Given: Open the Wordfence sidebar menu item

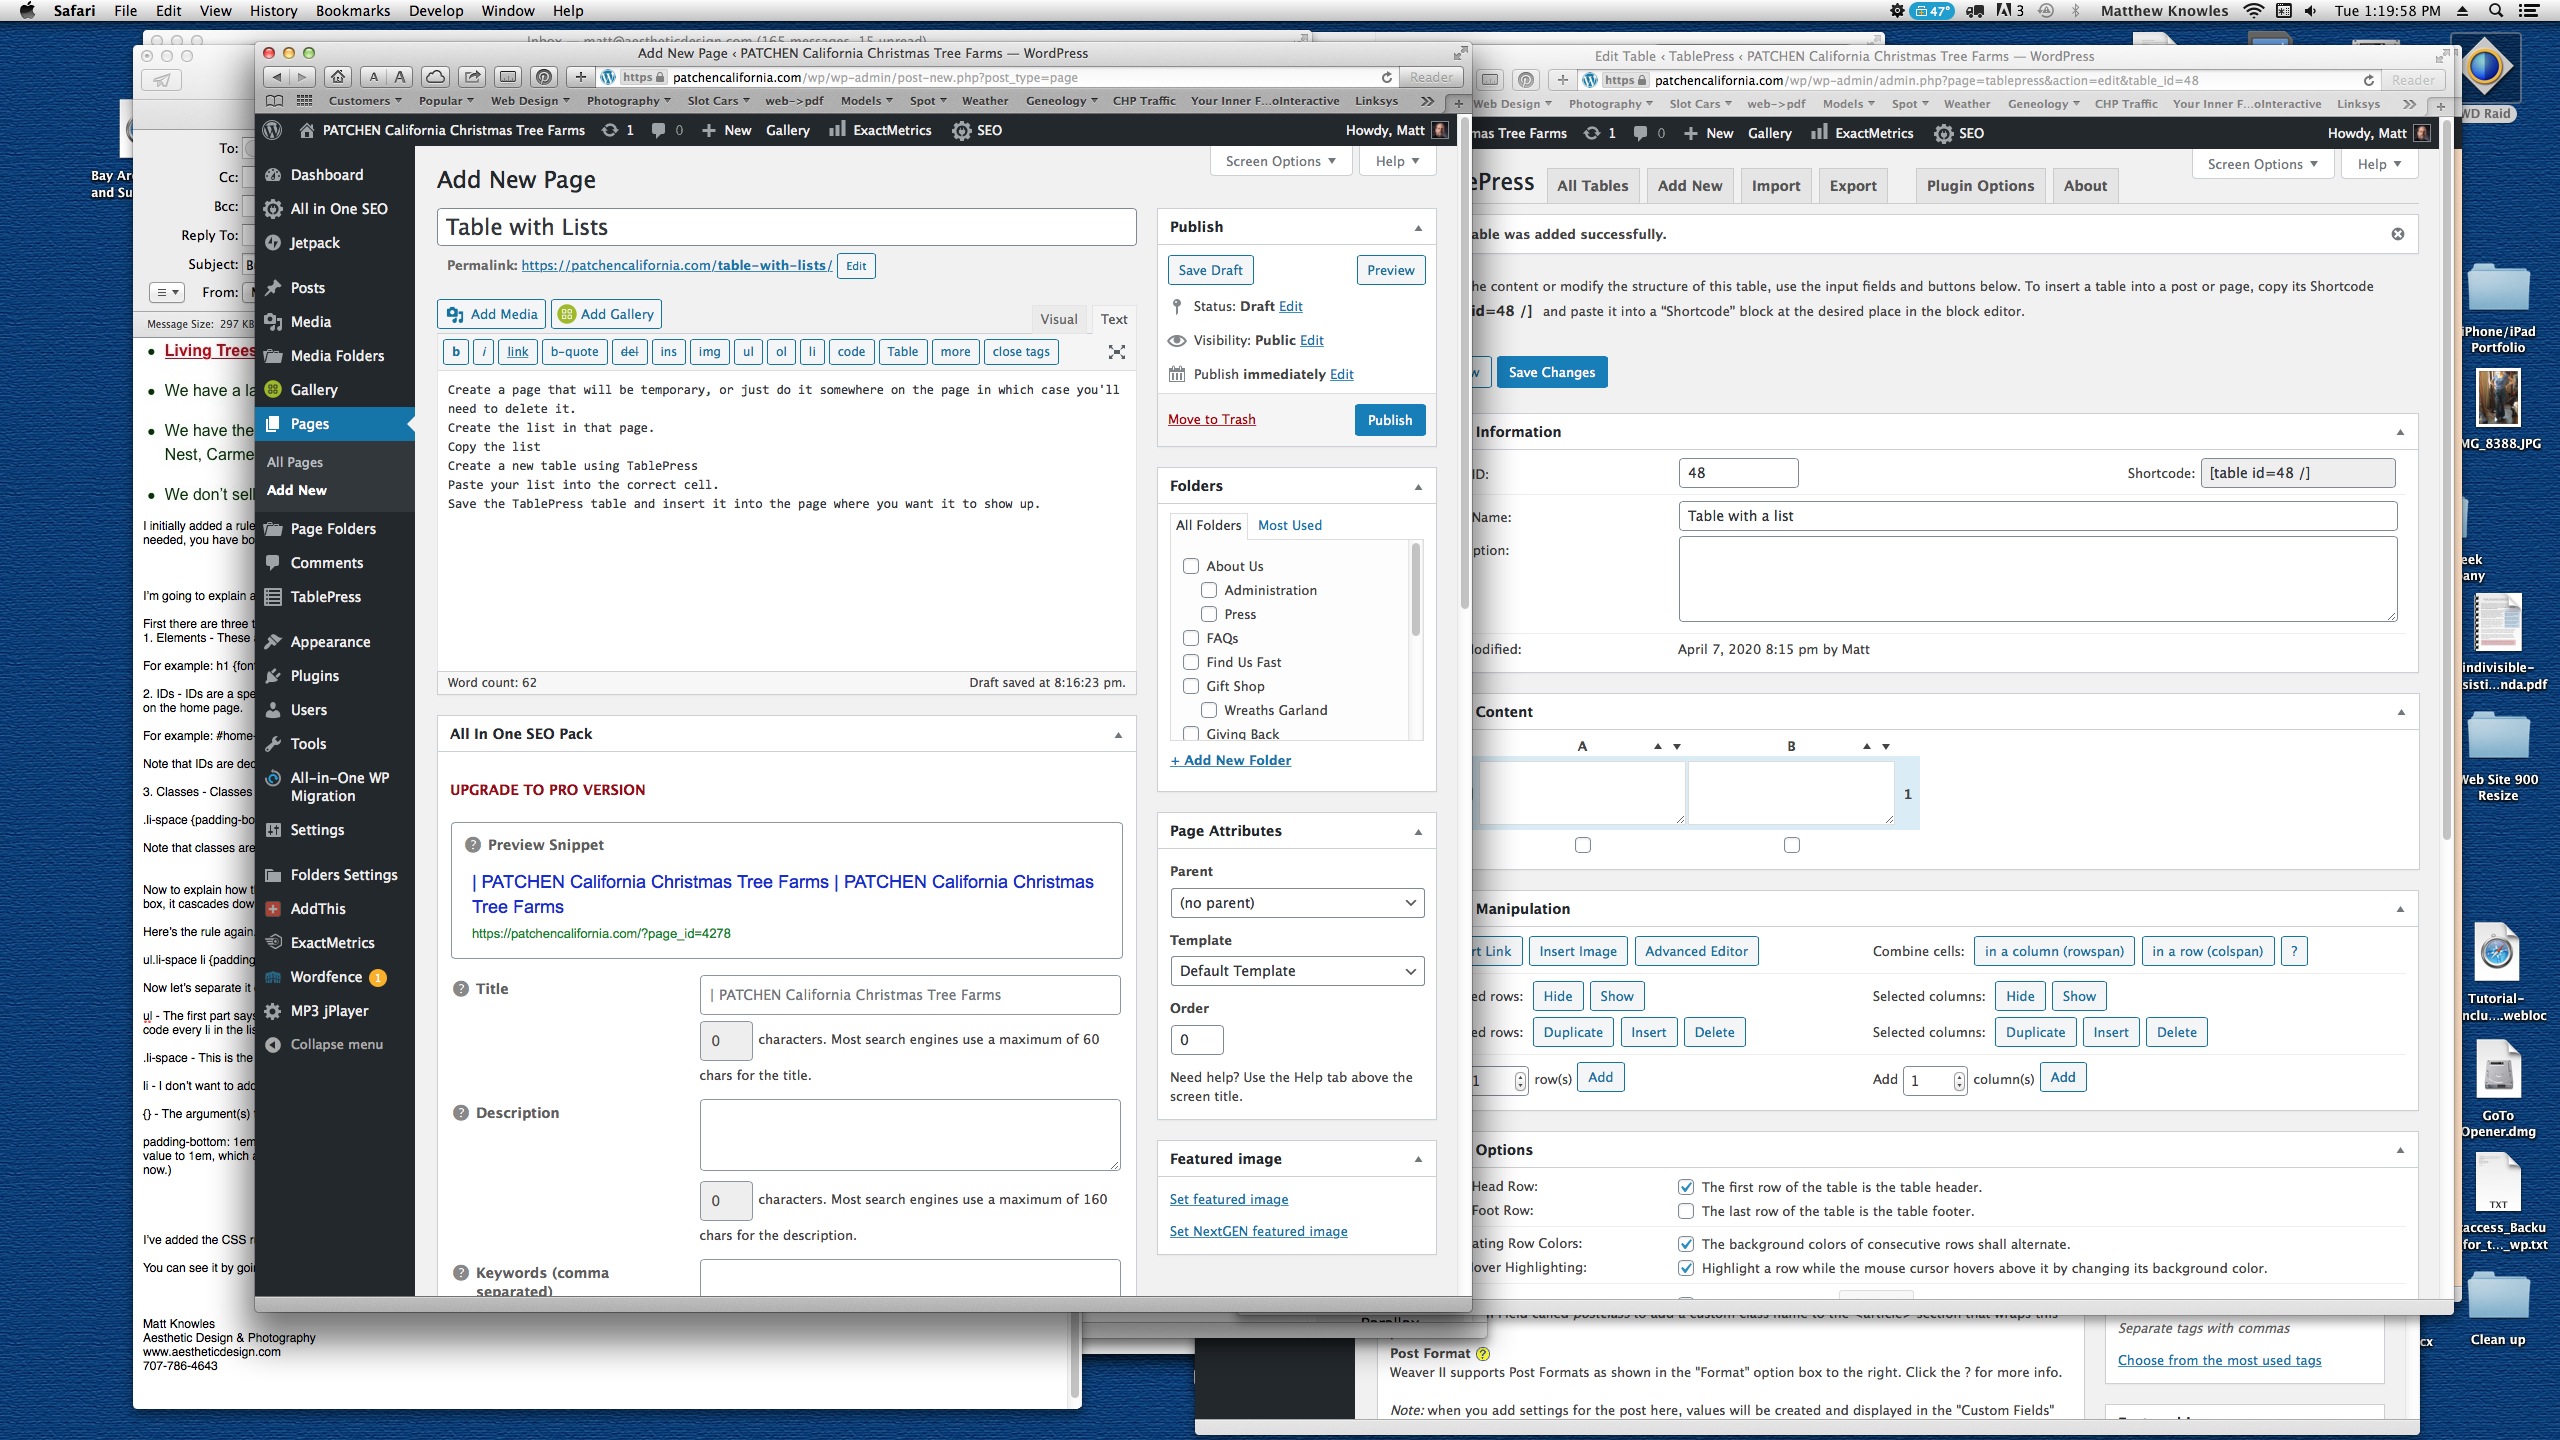Looking at the screenshot, I should [x=326, y=977].
